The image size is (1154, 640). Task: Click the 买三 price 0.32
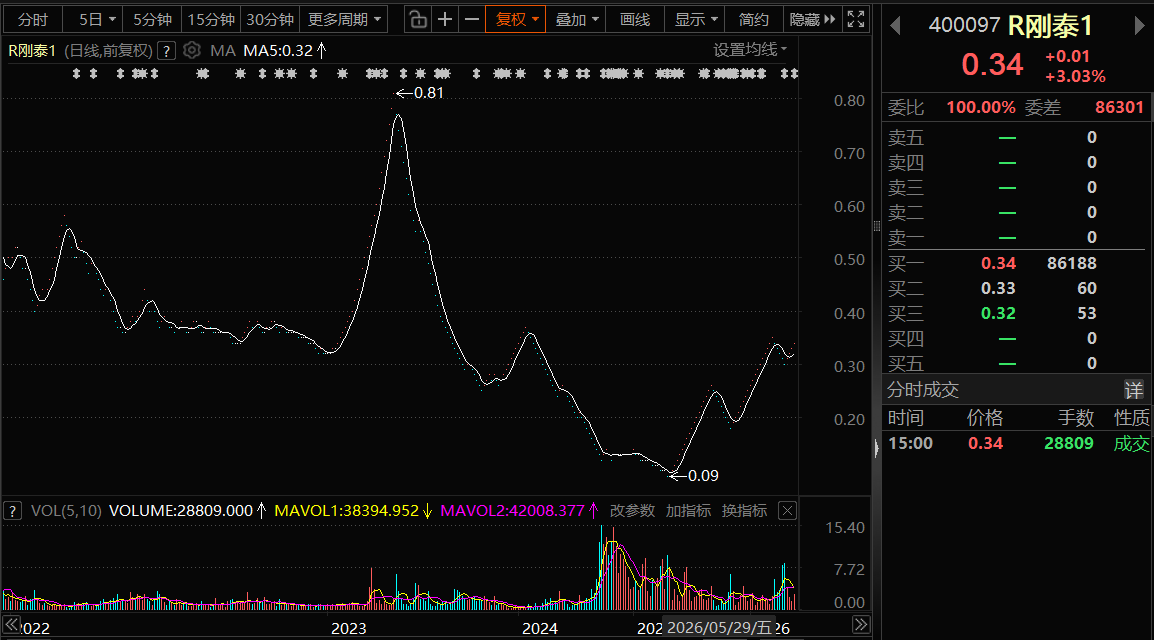(998, 313)
